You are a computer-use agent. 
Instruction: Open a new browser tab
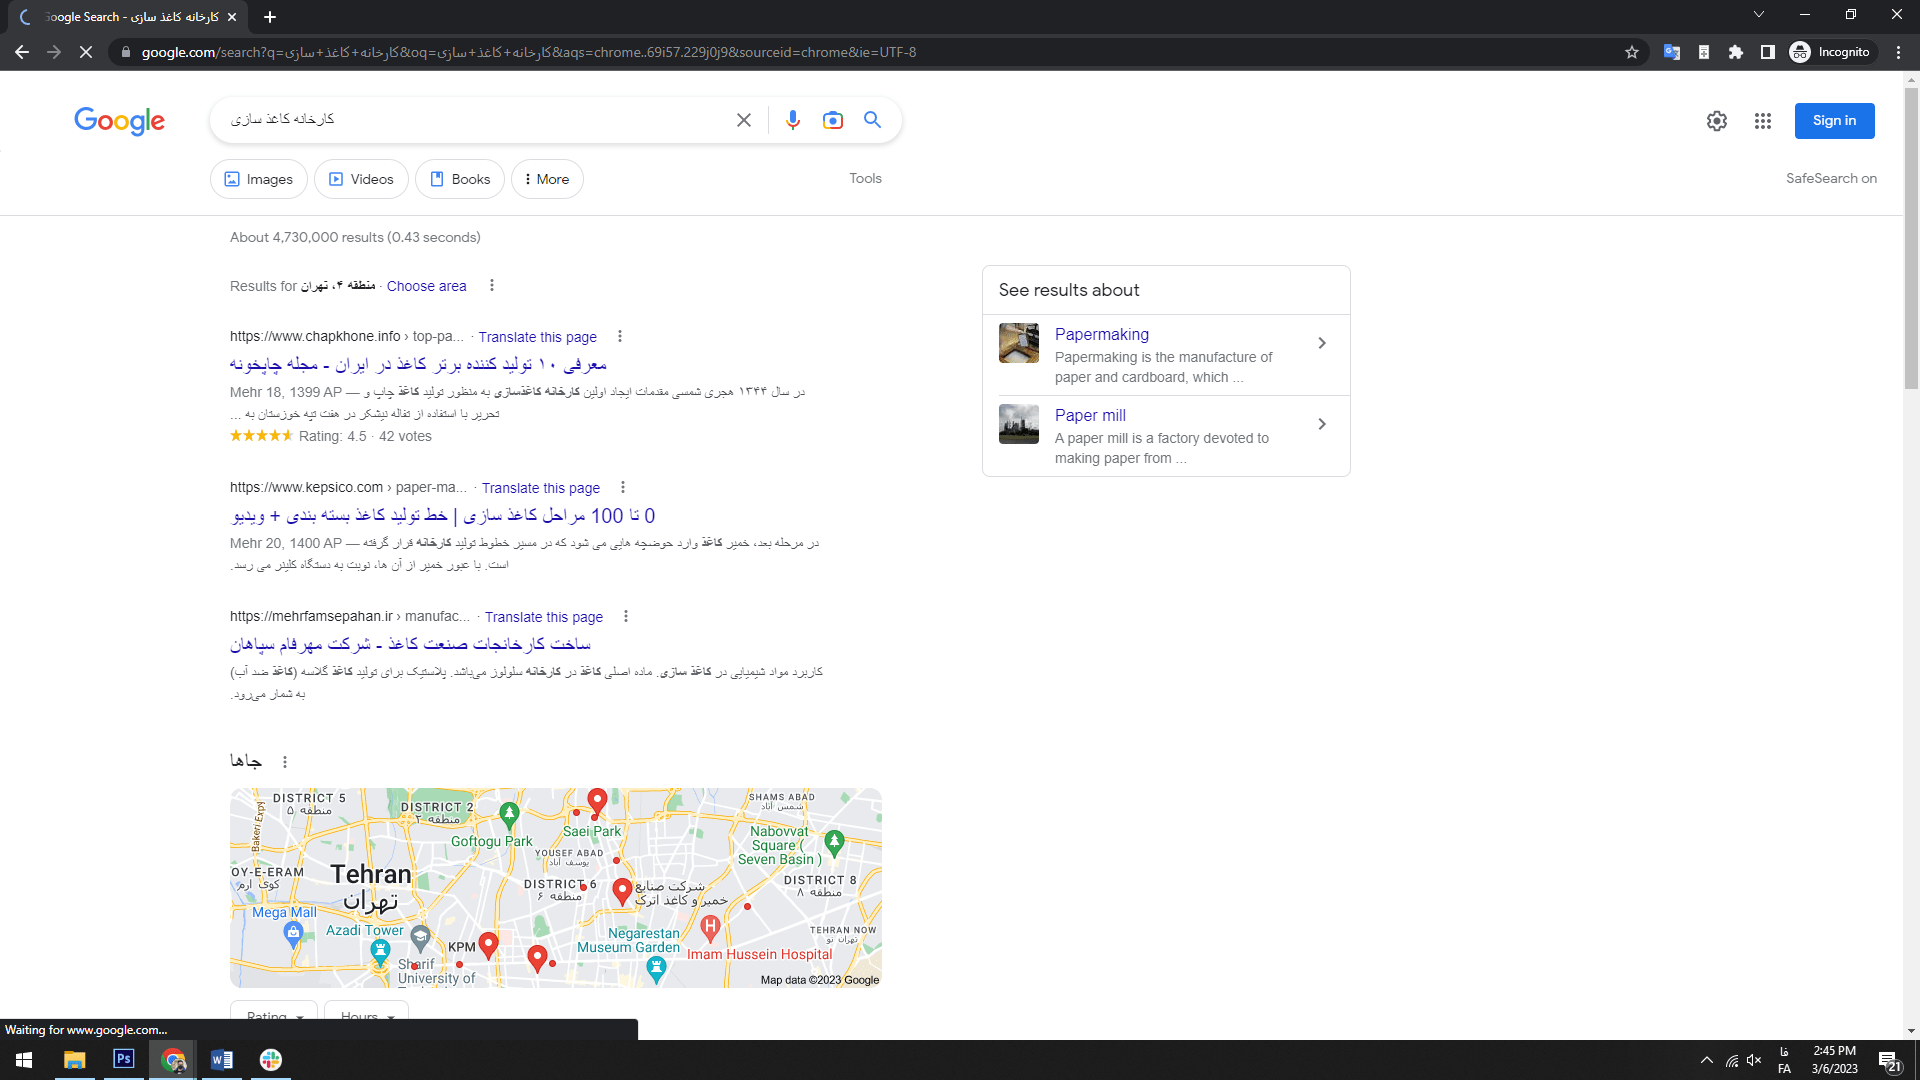point(270,17)
